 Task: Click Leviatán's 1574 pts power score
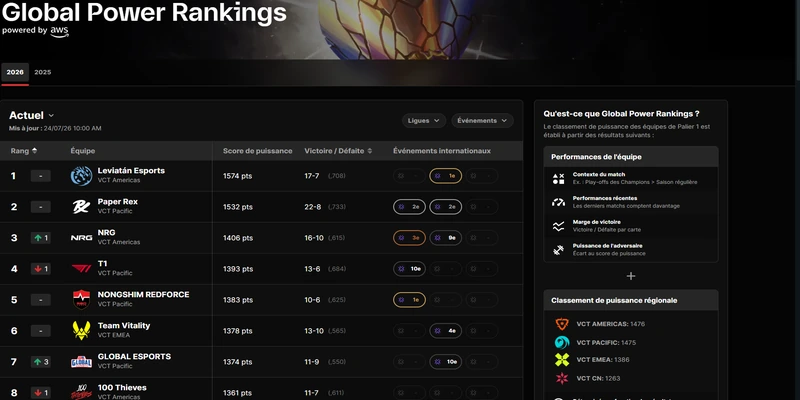238,176
